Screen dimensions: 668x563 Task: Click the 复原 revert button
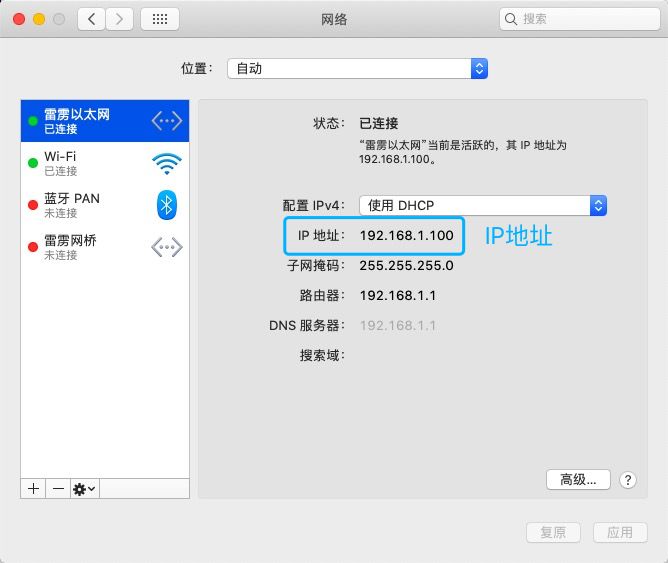tap(553, 532)
